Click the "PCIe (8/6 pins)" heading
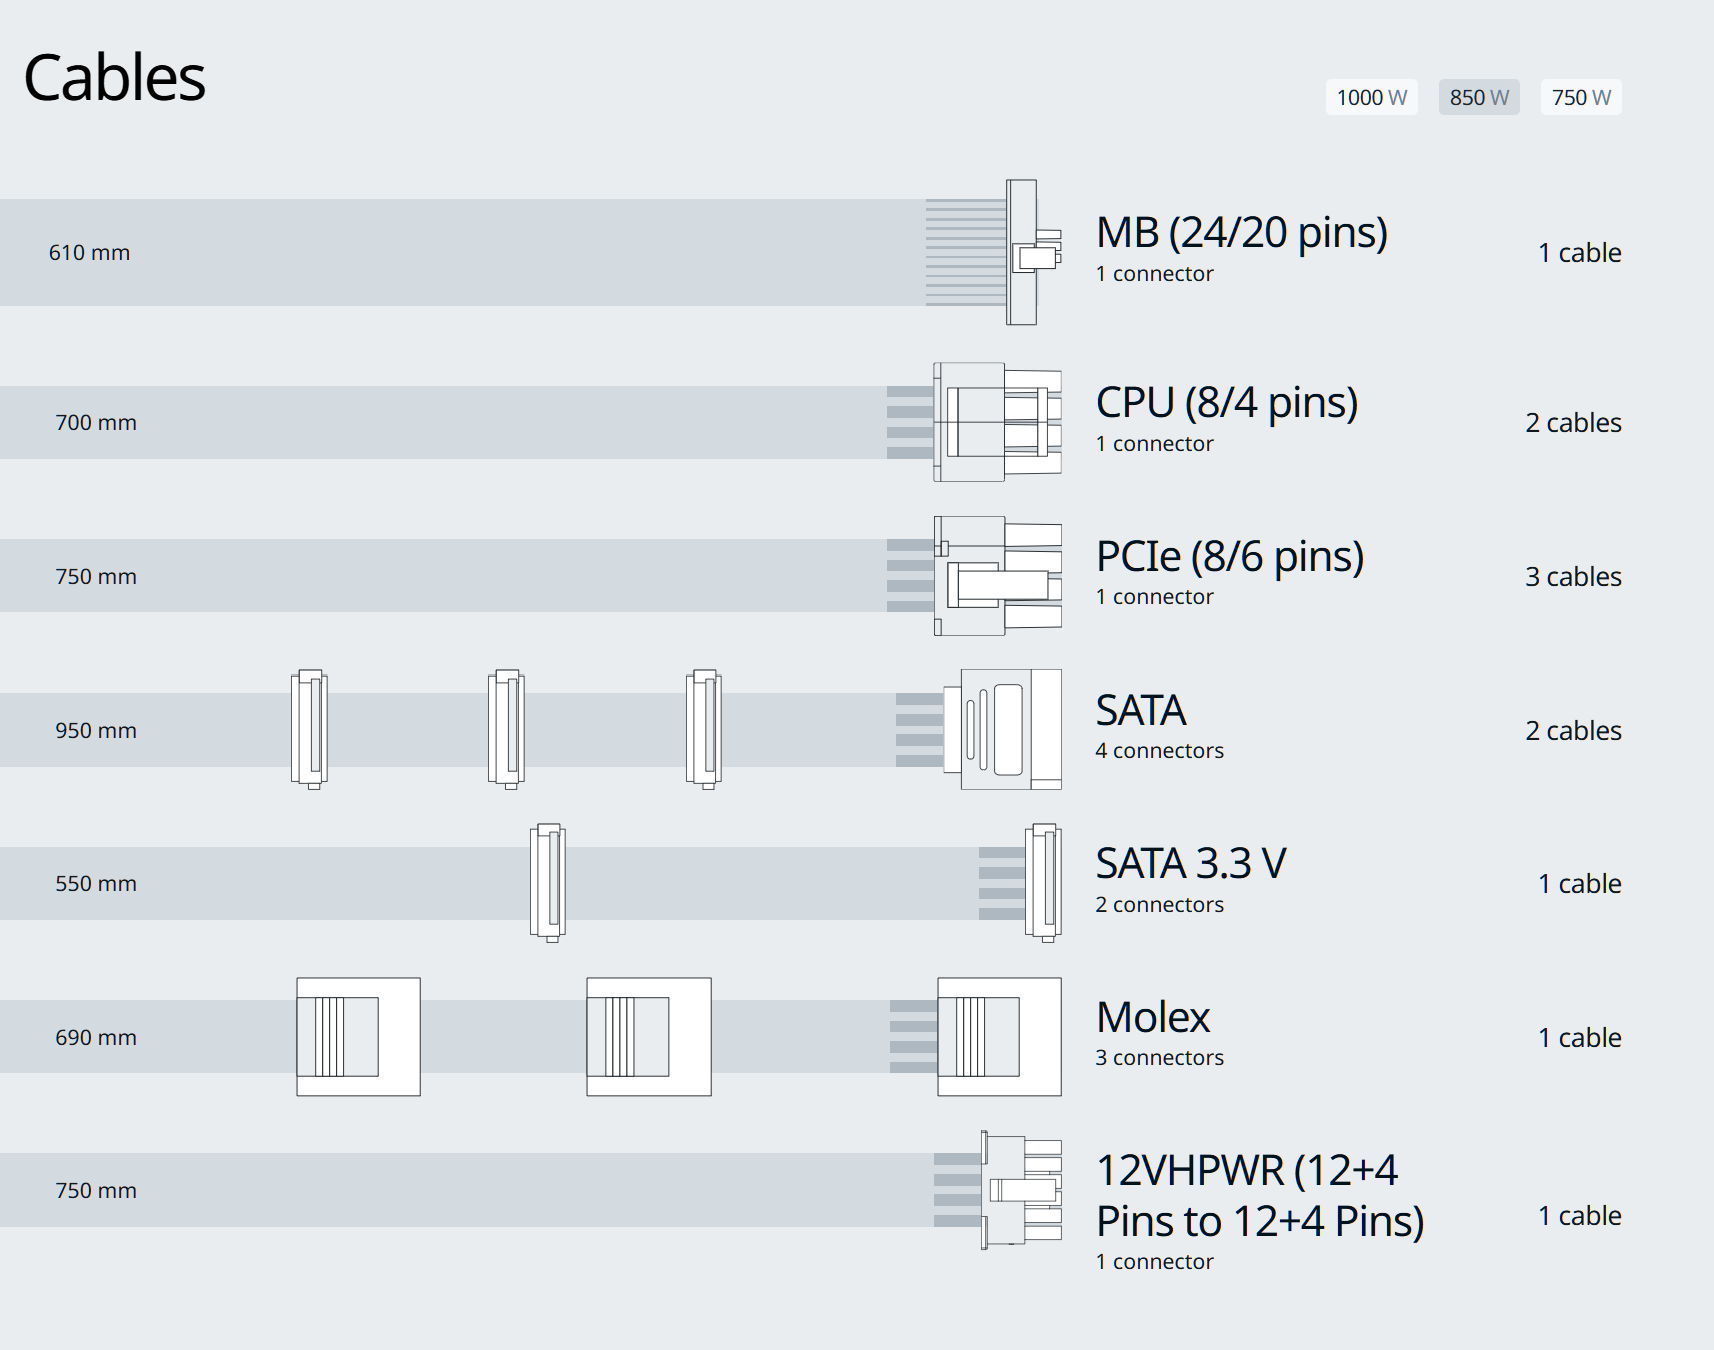 1229,556
